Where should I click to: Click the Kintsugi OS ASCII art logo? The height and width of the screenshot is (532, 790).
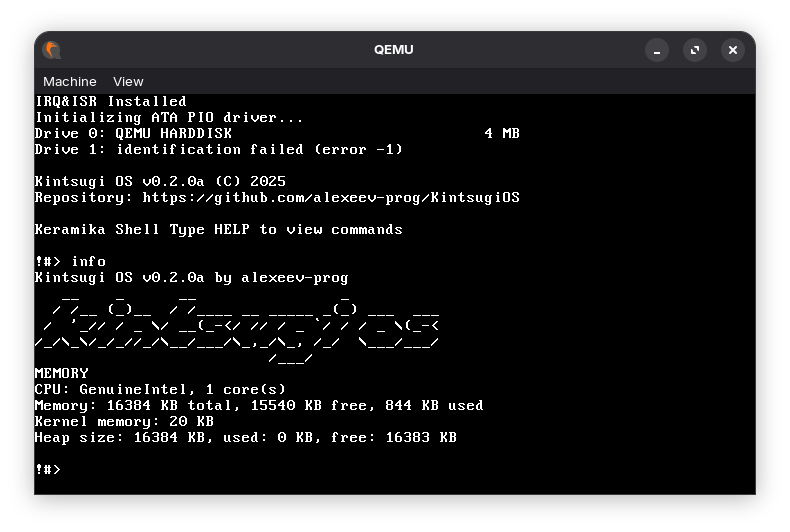pyautogui.click(x=237, y=330)
